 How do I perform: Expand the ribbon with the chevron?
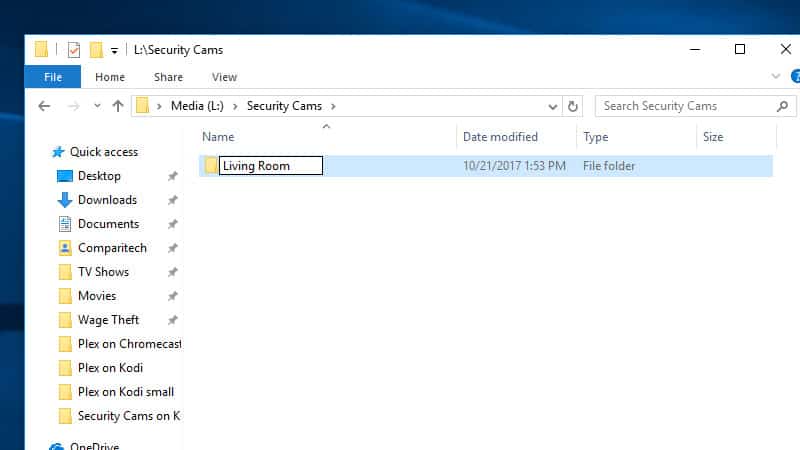tap(776, 77)
